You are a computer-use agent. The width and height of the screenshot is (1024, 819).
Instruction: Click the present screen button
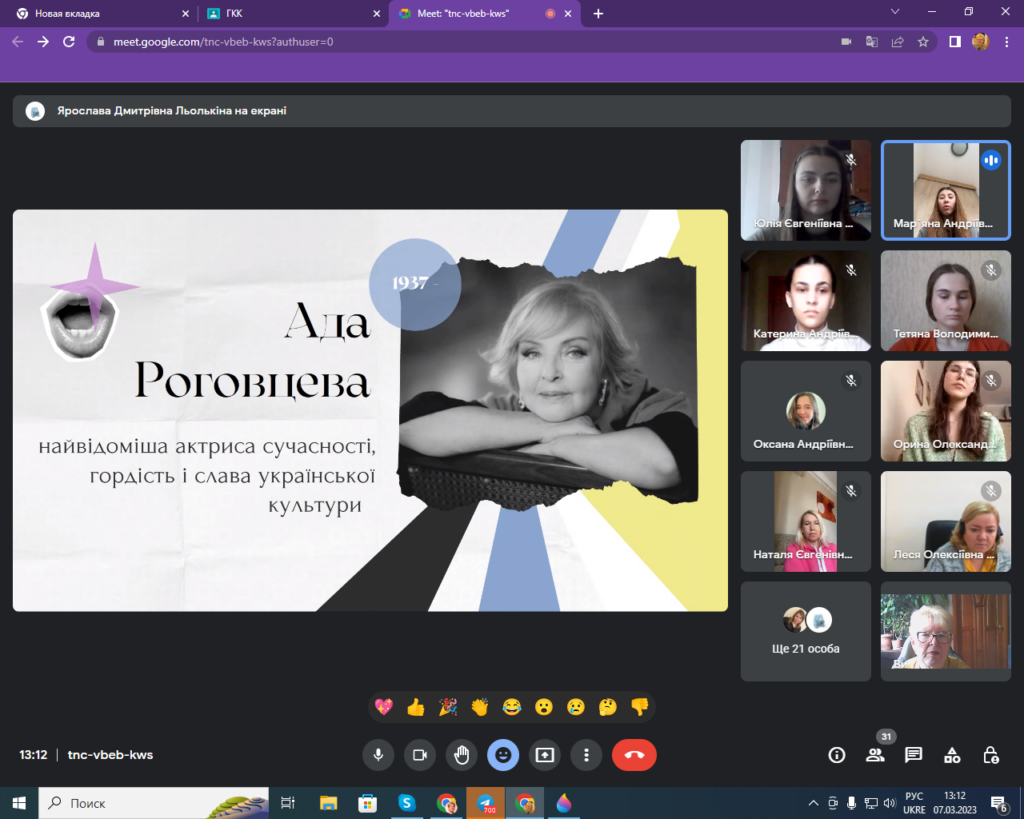(x=544, y=755)
